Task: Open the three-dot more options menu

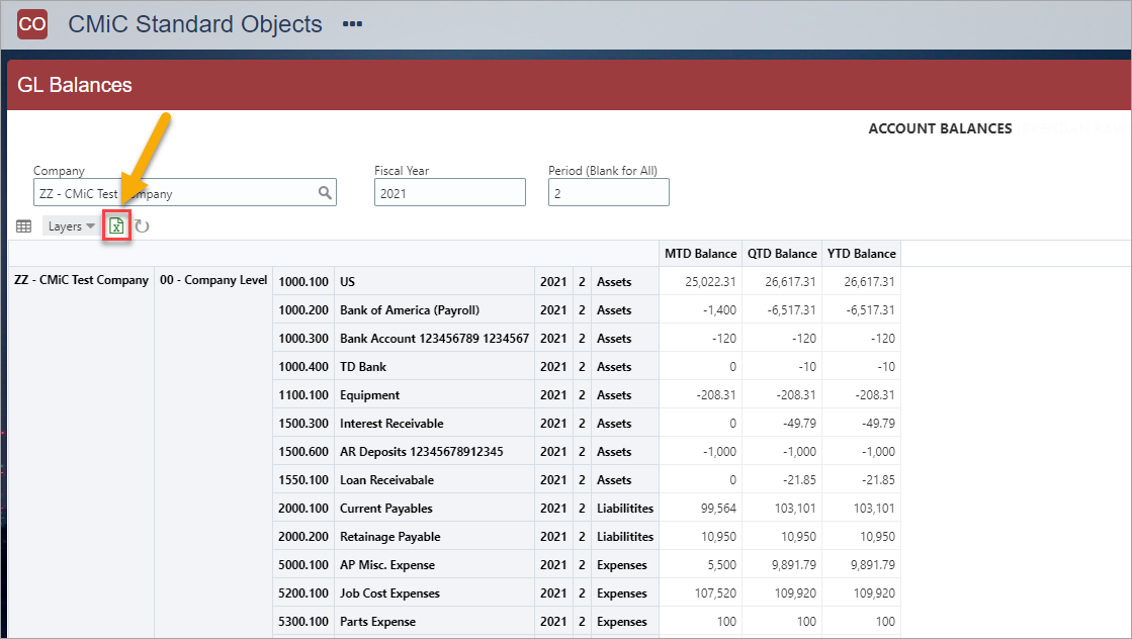Action: click(x=352, y=24)
